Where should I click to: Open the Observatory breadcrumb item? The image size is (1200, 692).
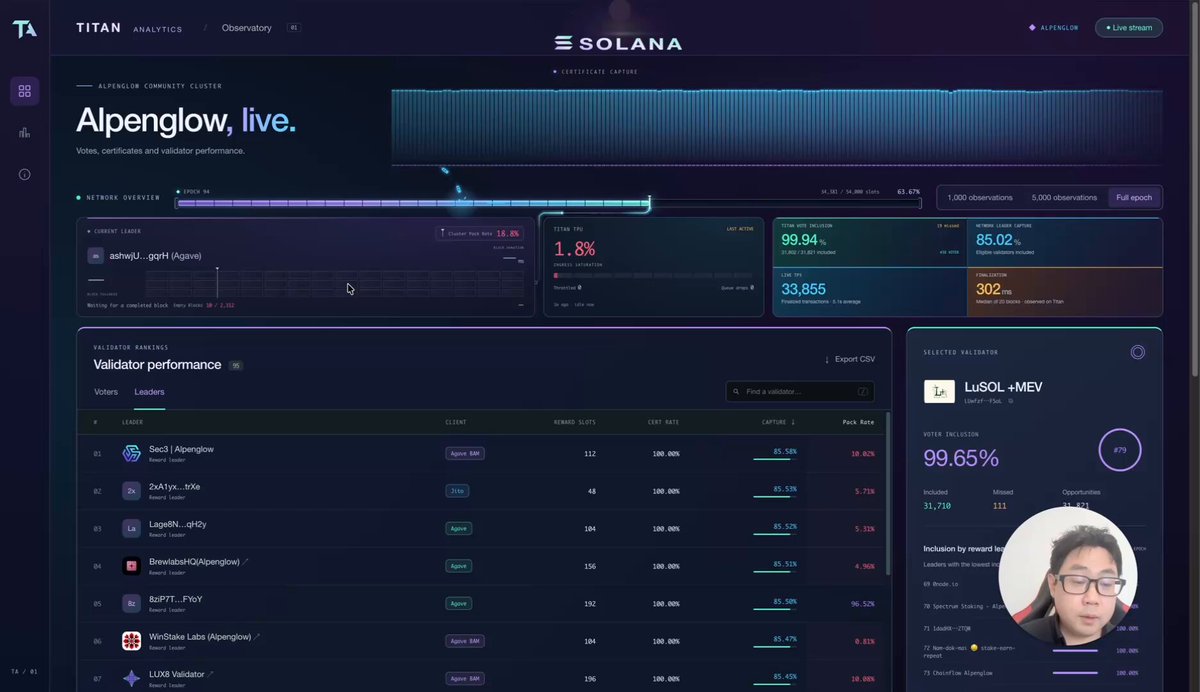[246, 28]
